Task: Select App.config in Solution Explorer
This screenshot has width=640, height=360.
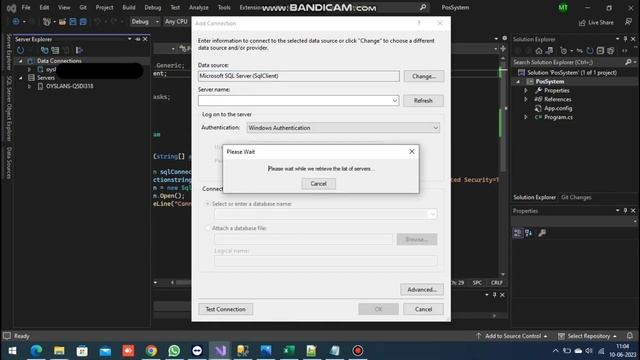Action: tap(558, 108)
